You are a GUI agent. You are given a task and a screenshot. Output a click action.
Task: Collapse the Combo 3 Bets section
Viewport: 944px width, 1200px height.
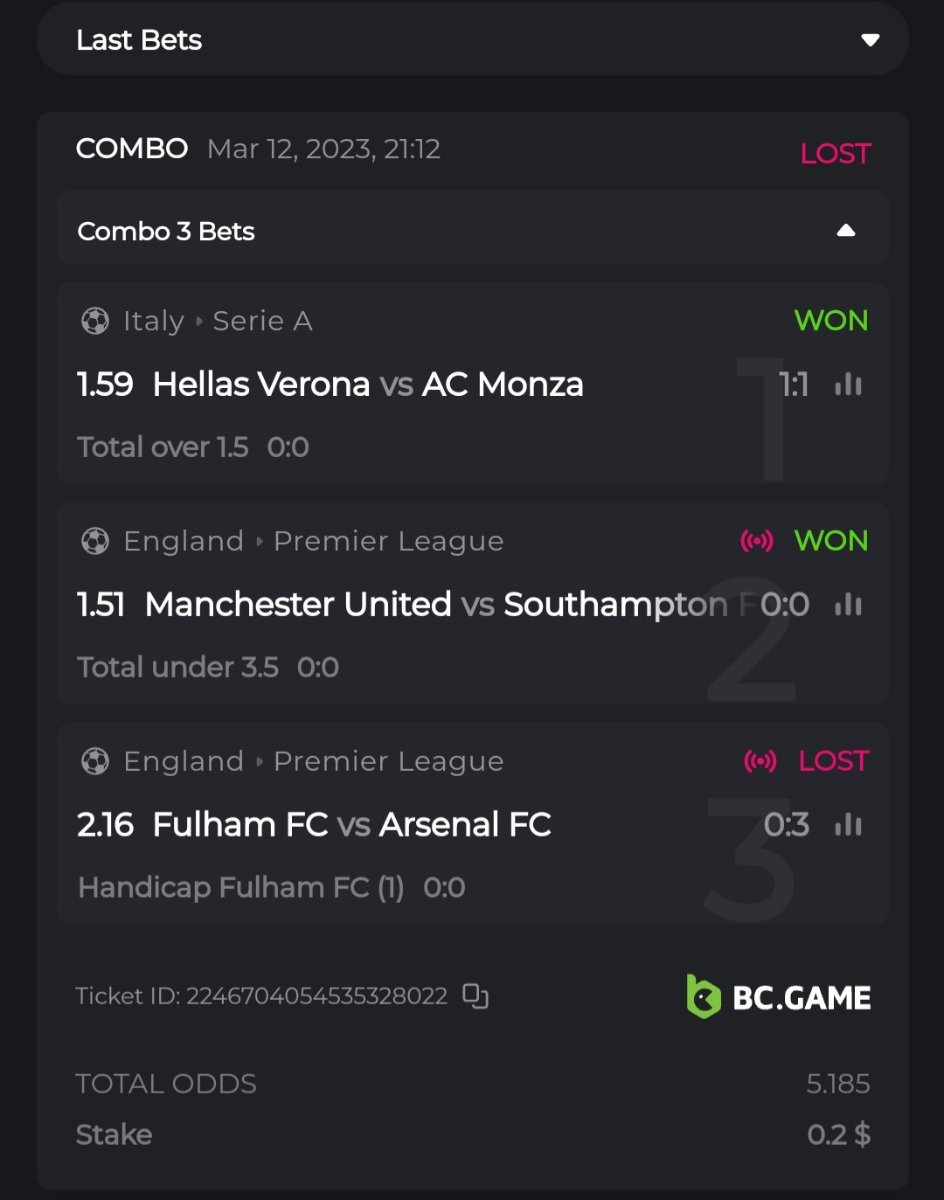click(x=846, y=231)
